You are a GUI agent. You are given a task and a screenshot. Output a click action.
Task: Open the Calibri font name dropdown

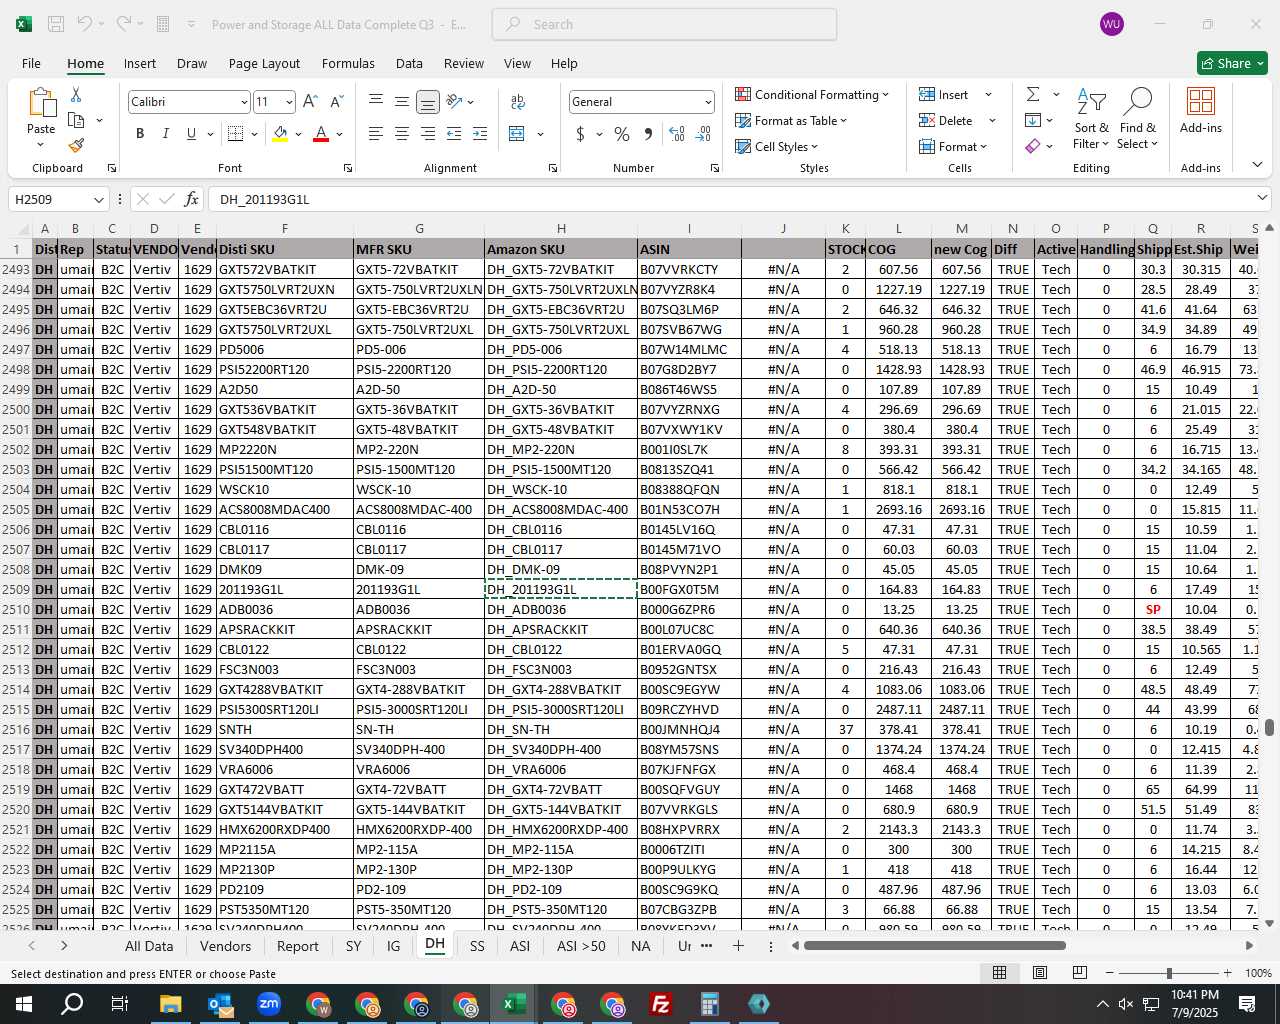pyautogui.click(x=243, y=102)
